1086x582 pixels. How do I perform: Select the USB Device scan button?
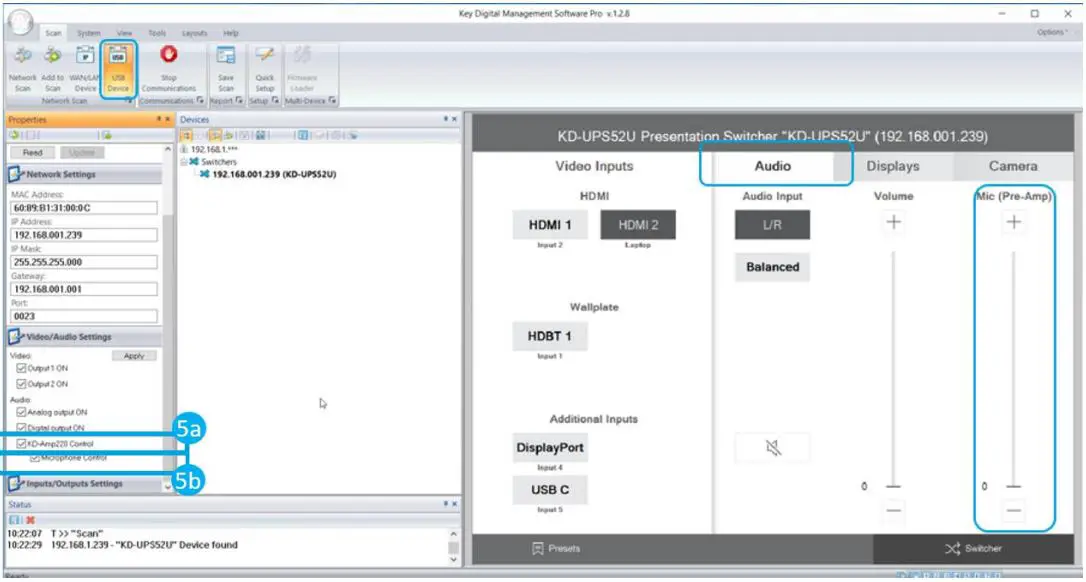coord(118,68)
